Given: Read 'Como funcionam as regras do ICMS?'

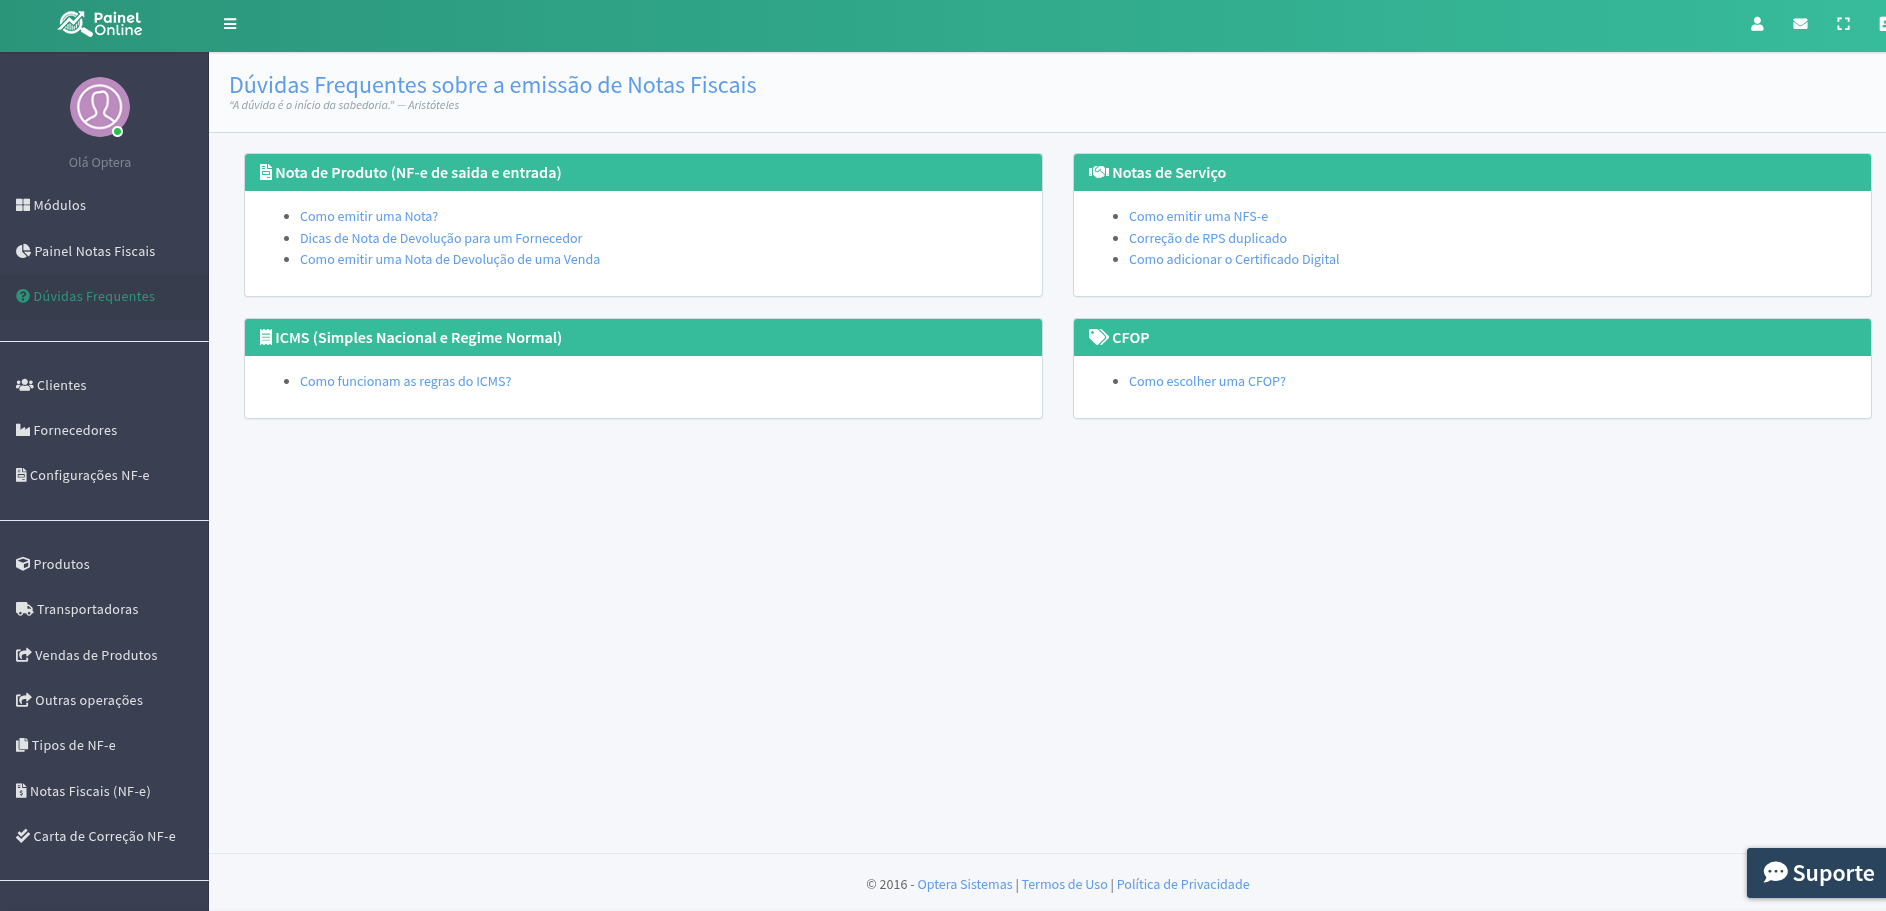Looking at the screenshot, I should 405,382.
